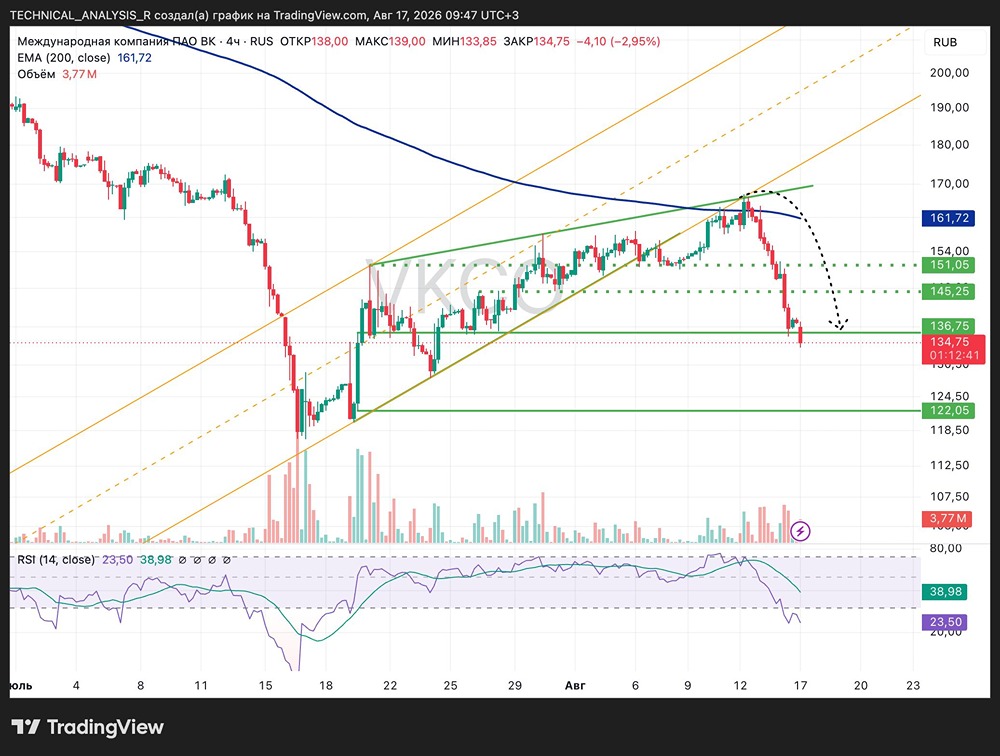1000x756 pixels.
Task: Click the 112,50 price axis label
Action: (x=949, y=465)
